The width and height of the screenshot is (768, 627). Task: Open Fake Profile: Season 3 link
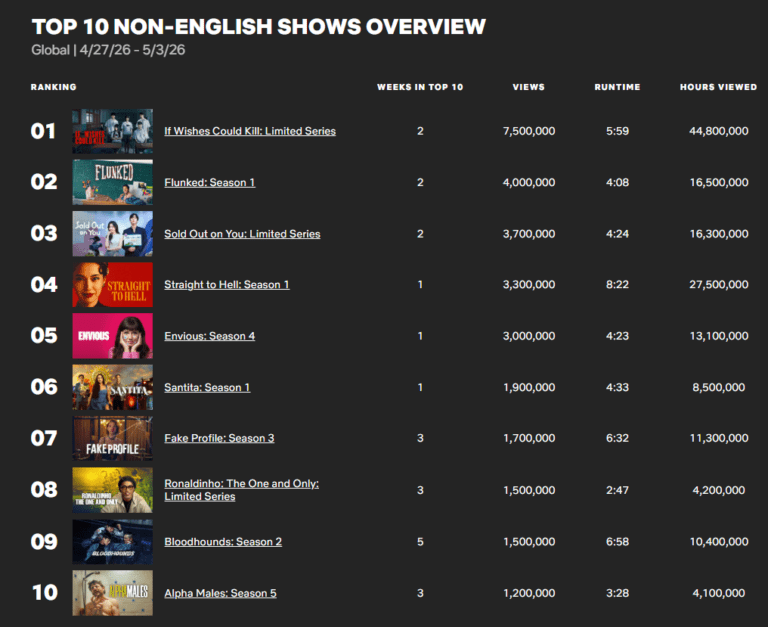pos(219,438)
